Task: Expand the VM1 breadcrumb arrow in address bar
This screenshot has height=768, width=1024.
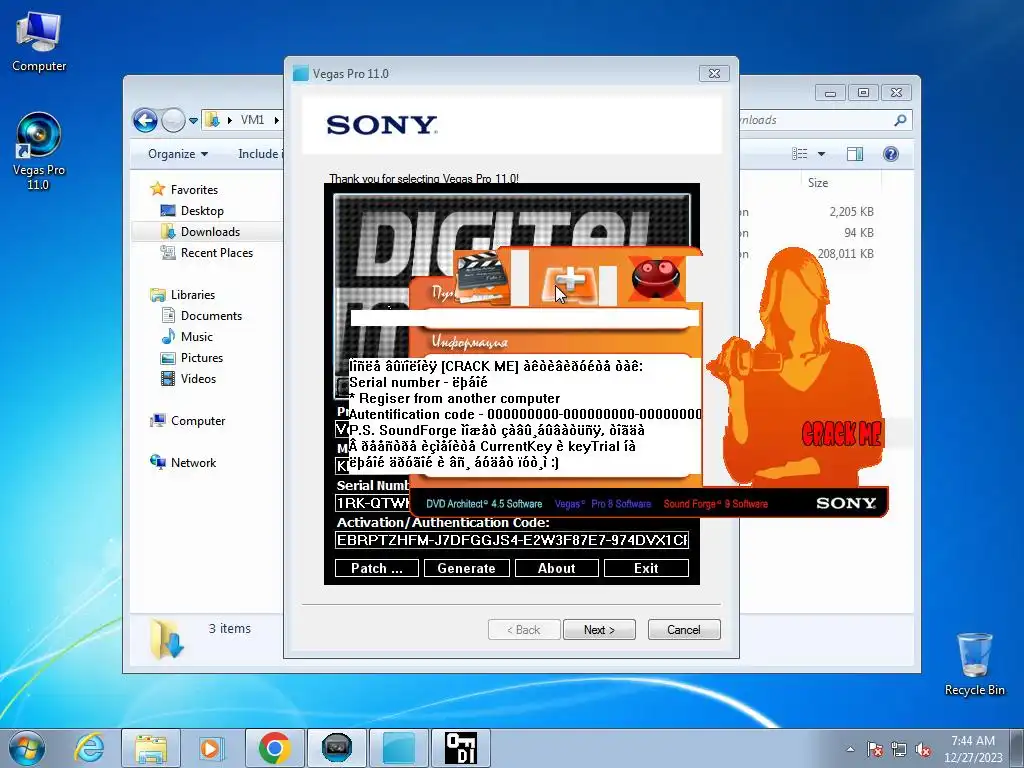Action: point(276,120)
